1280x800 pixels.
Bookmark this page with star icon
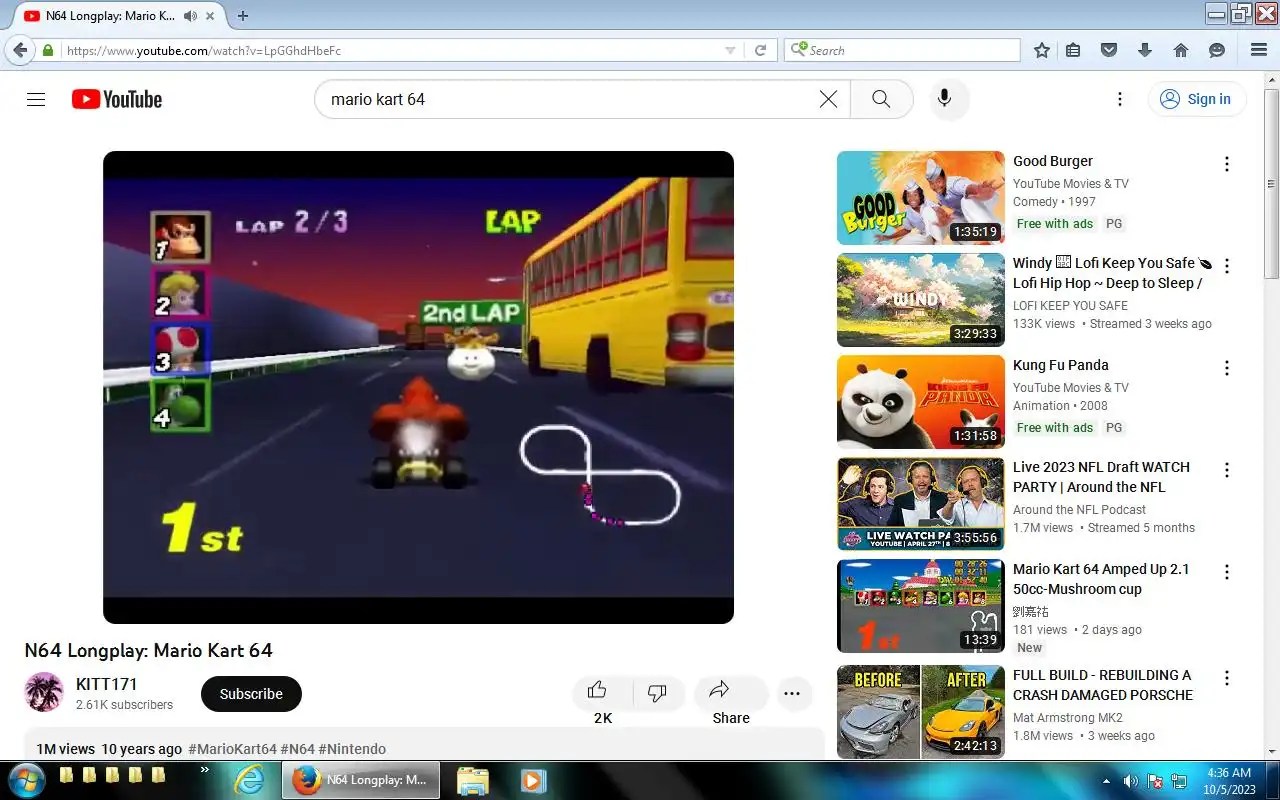click(1042, 50)
